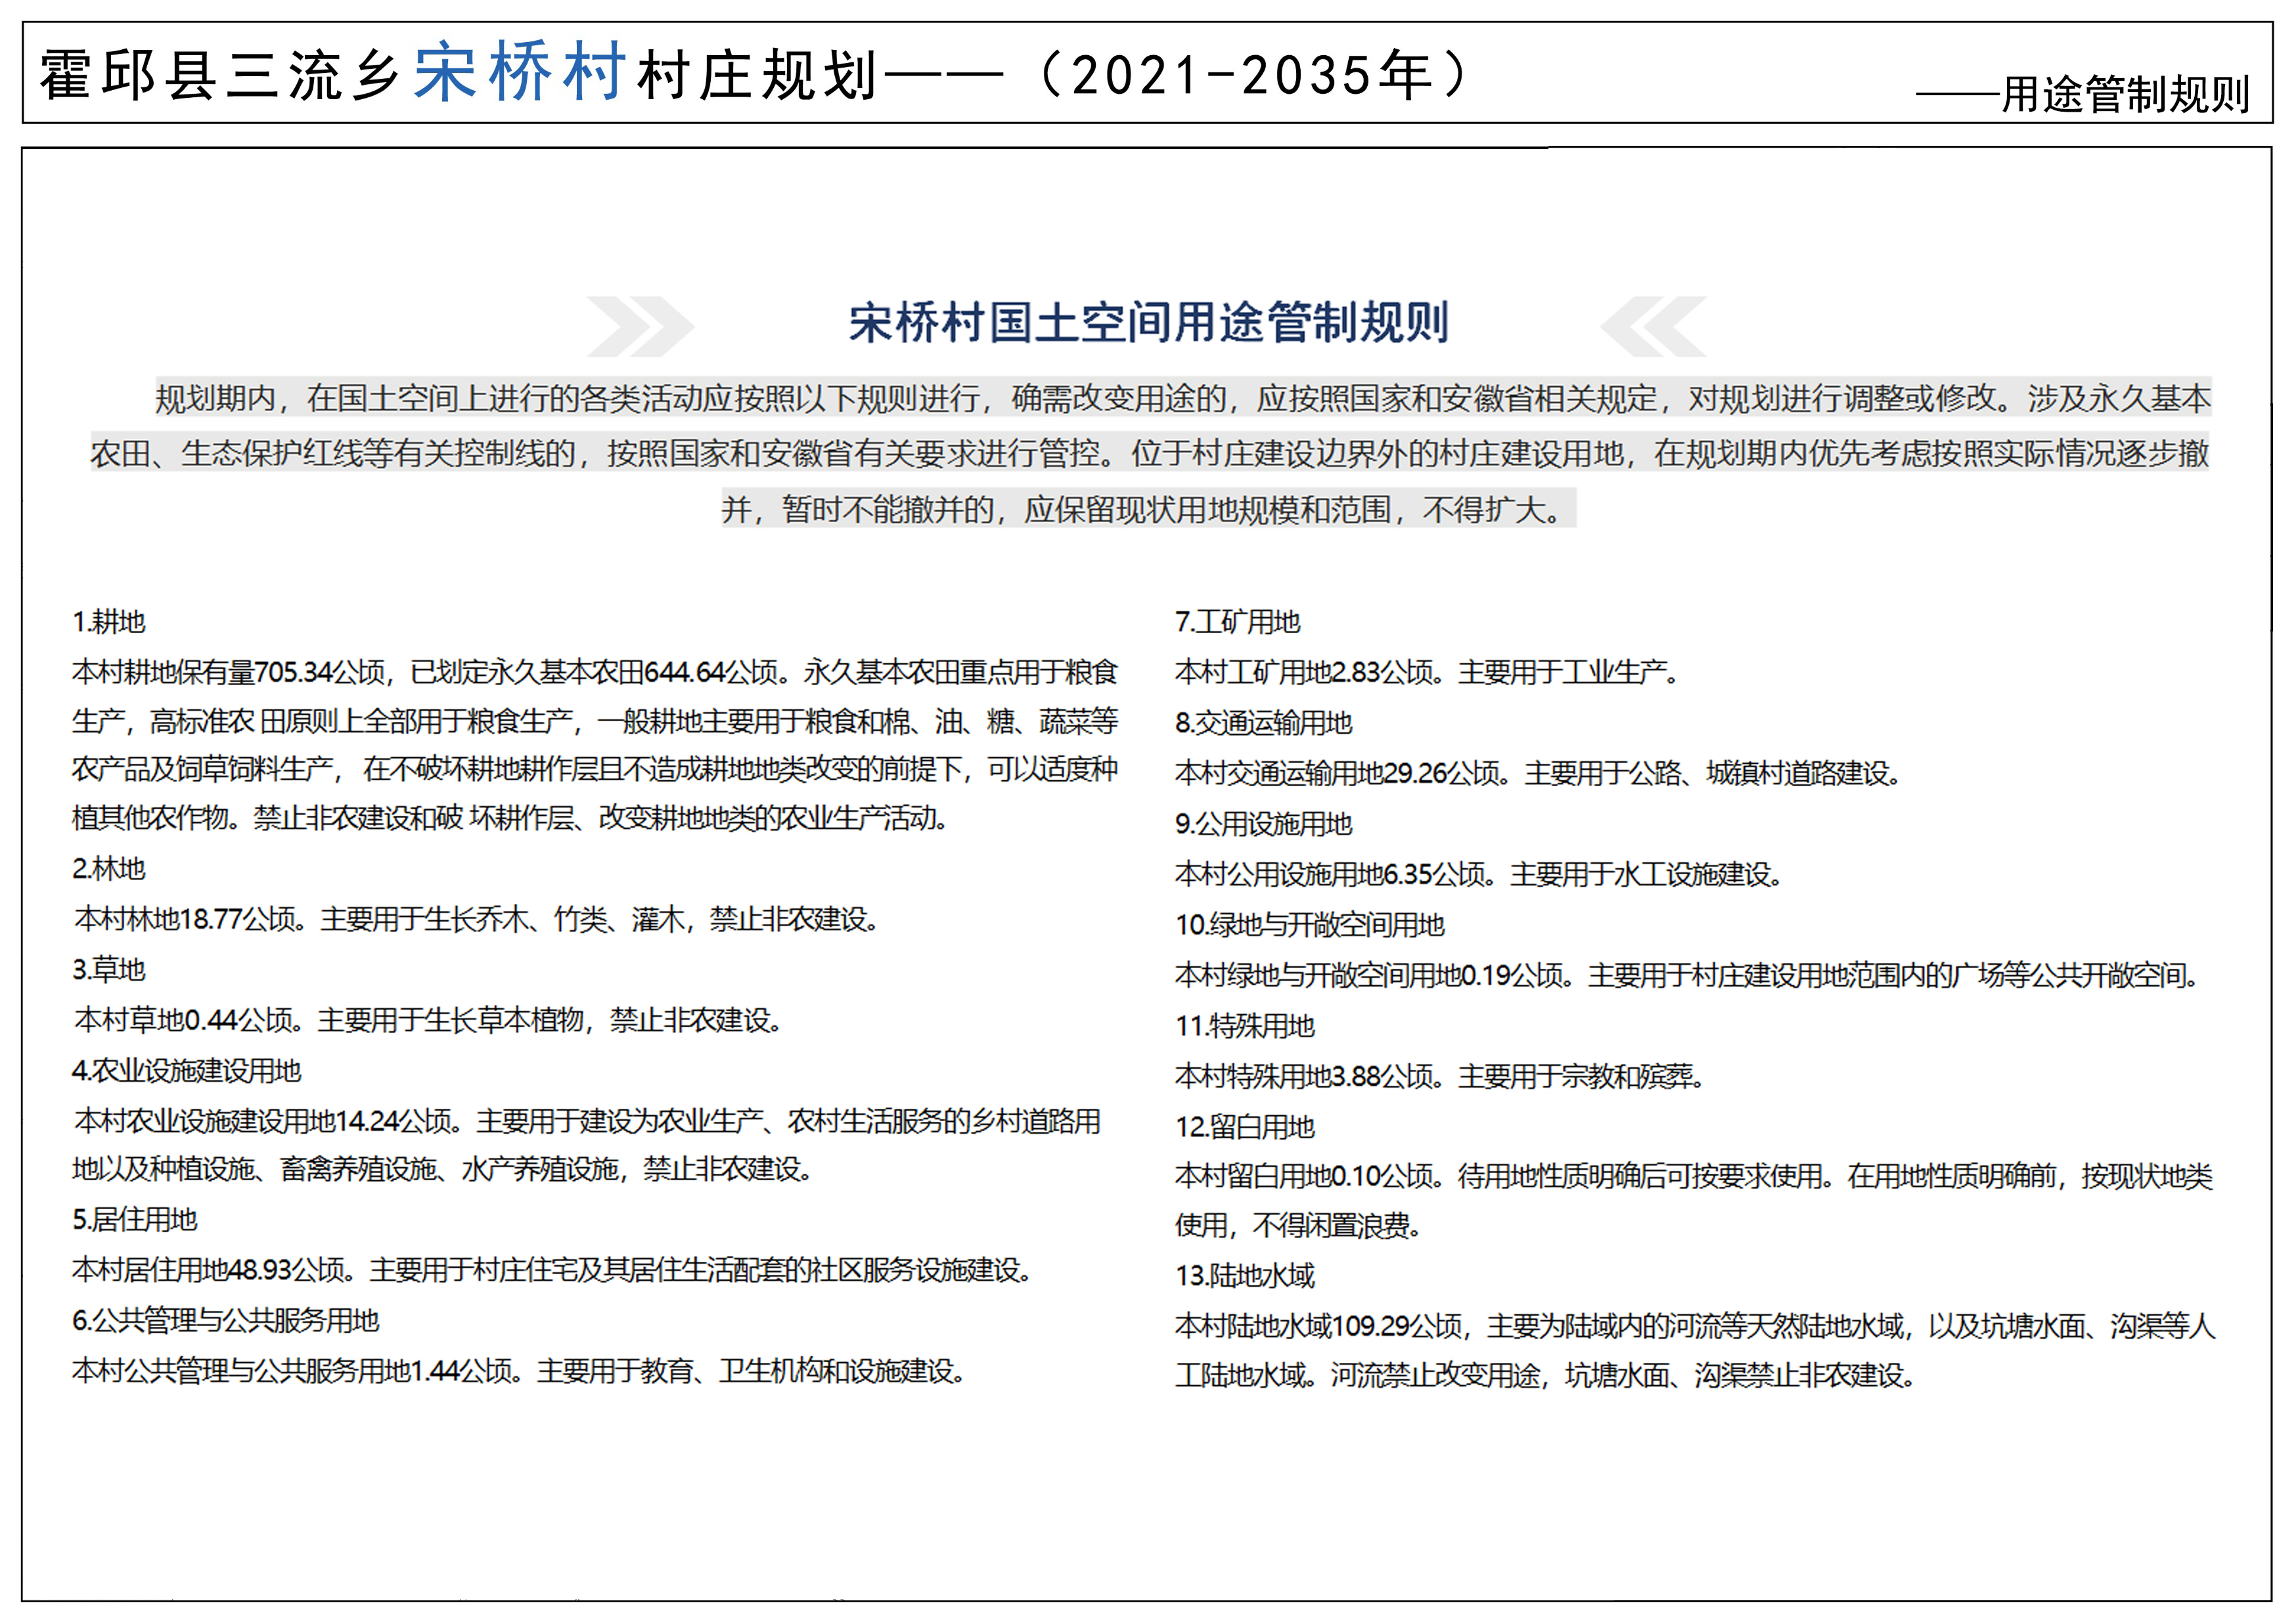
Task: Click the heading 13.陆地水域
Action: click(1244, 1275)
